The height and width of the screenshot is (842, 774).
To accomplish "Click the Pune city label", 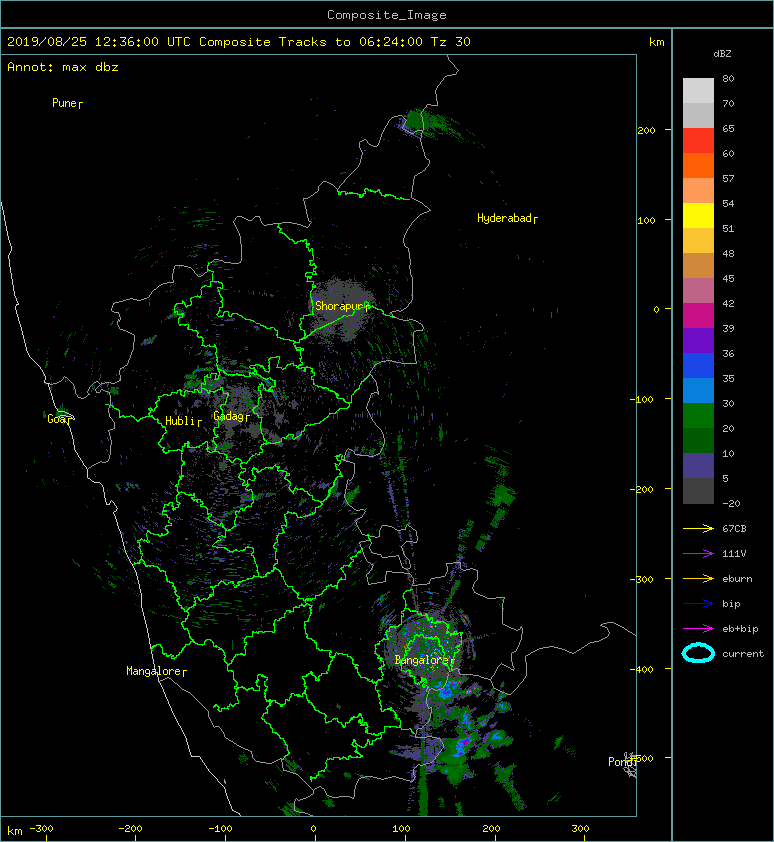I will (67, 103).
